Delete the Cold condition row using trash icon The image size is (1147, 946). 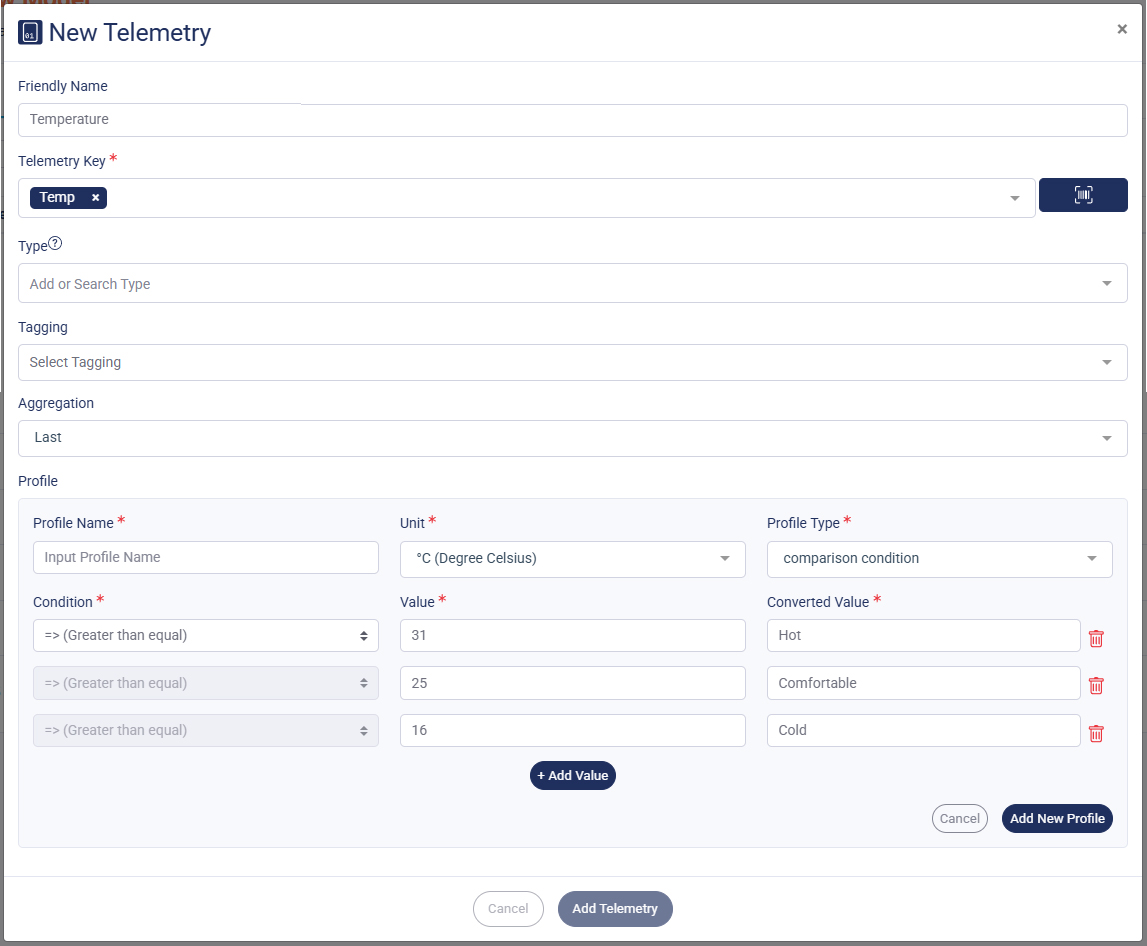(x=1096, y=733)
